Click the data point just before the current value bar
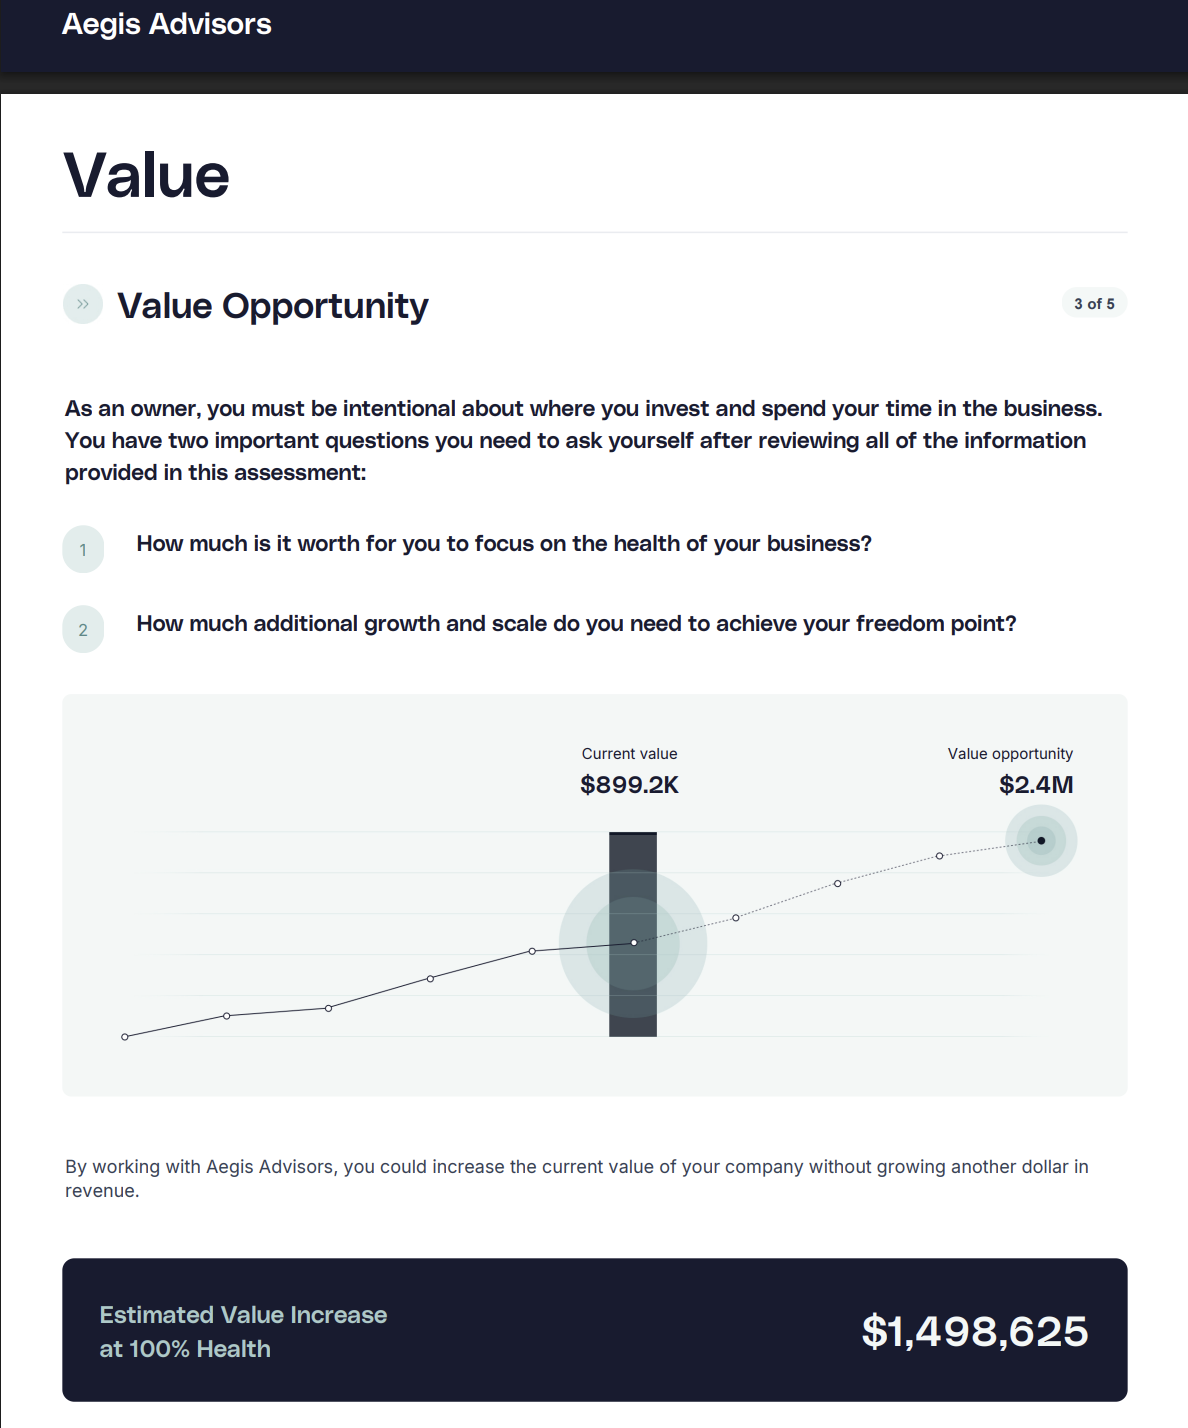Viewport: 1188px width, 1428px height. click(532, 951)
